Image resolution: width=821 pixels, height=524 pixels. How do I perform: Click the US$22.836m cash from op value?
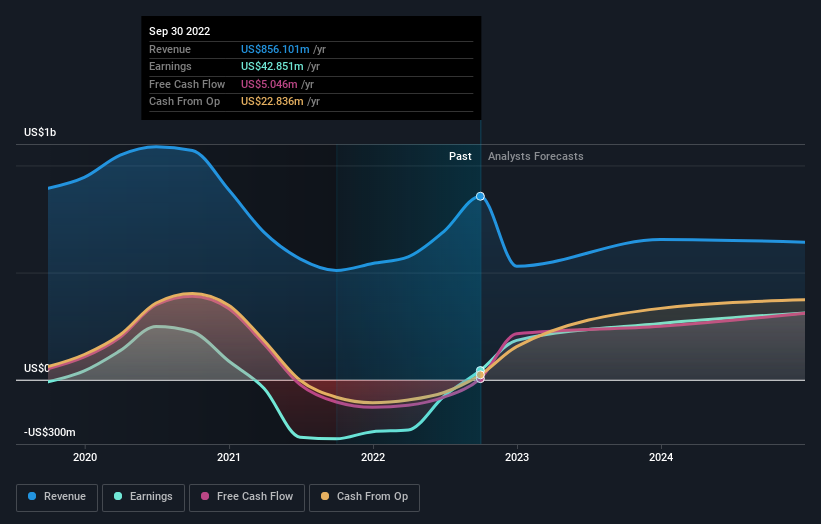(x=272, y=102)
